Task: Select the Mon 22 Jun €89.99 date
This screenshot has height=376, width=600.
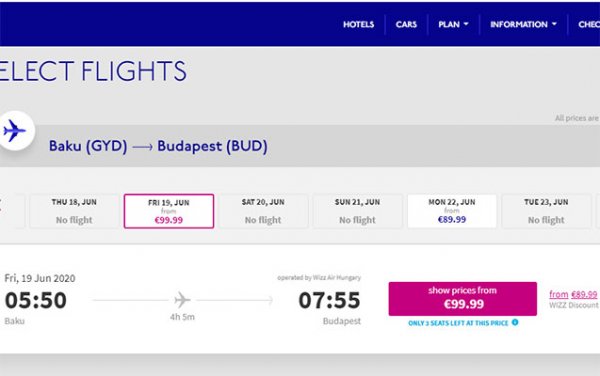Action: coord(452,211)
